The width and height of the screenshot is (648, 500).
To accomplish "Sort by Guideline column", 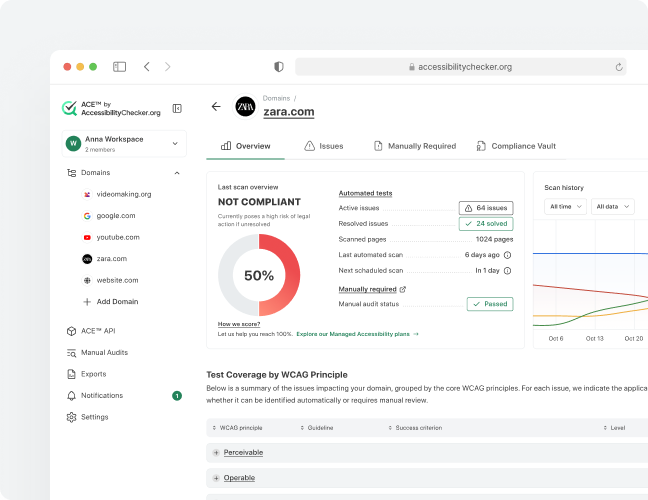I will [x=317, y=428].
